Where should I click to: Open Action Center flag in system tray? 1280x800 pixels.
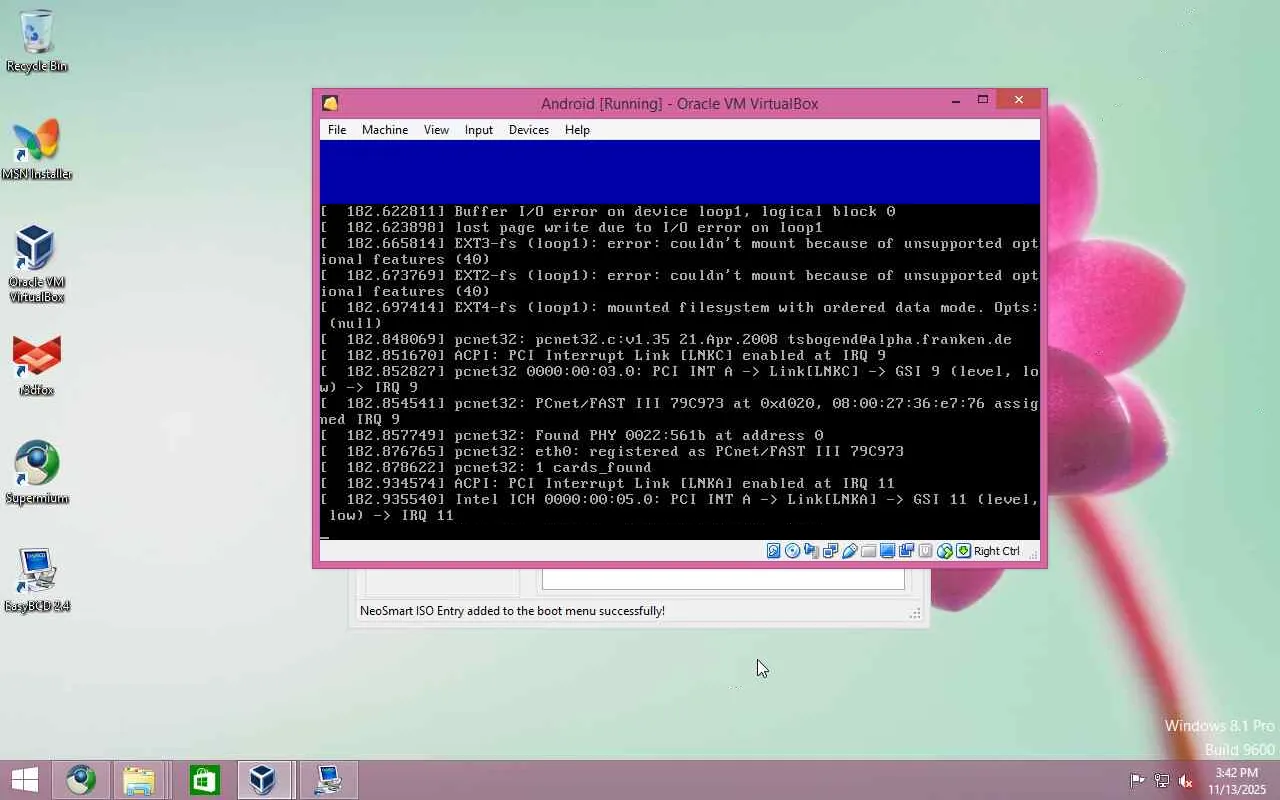(x=1137, y=780)
